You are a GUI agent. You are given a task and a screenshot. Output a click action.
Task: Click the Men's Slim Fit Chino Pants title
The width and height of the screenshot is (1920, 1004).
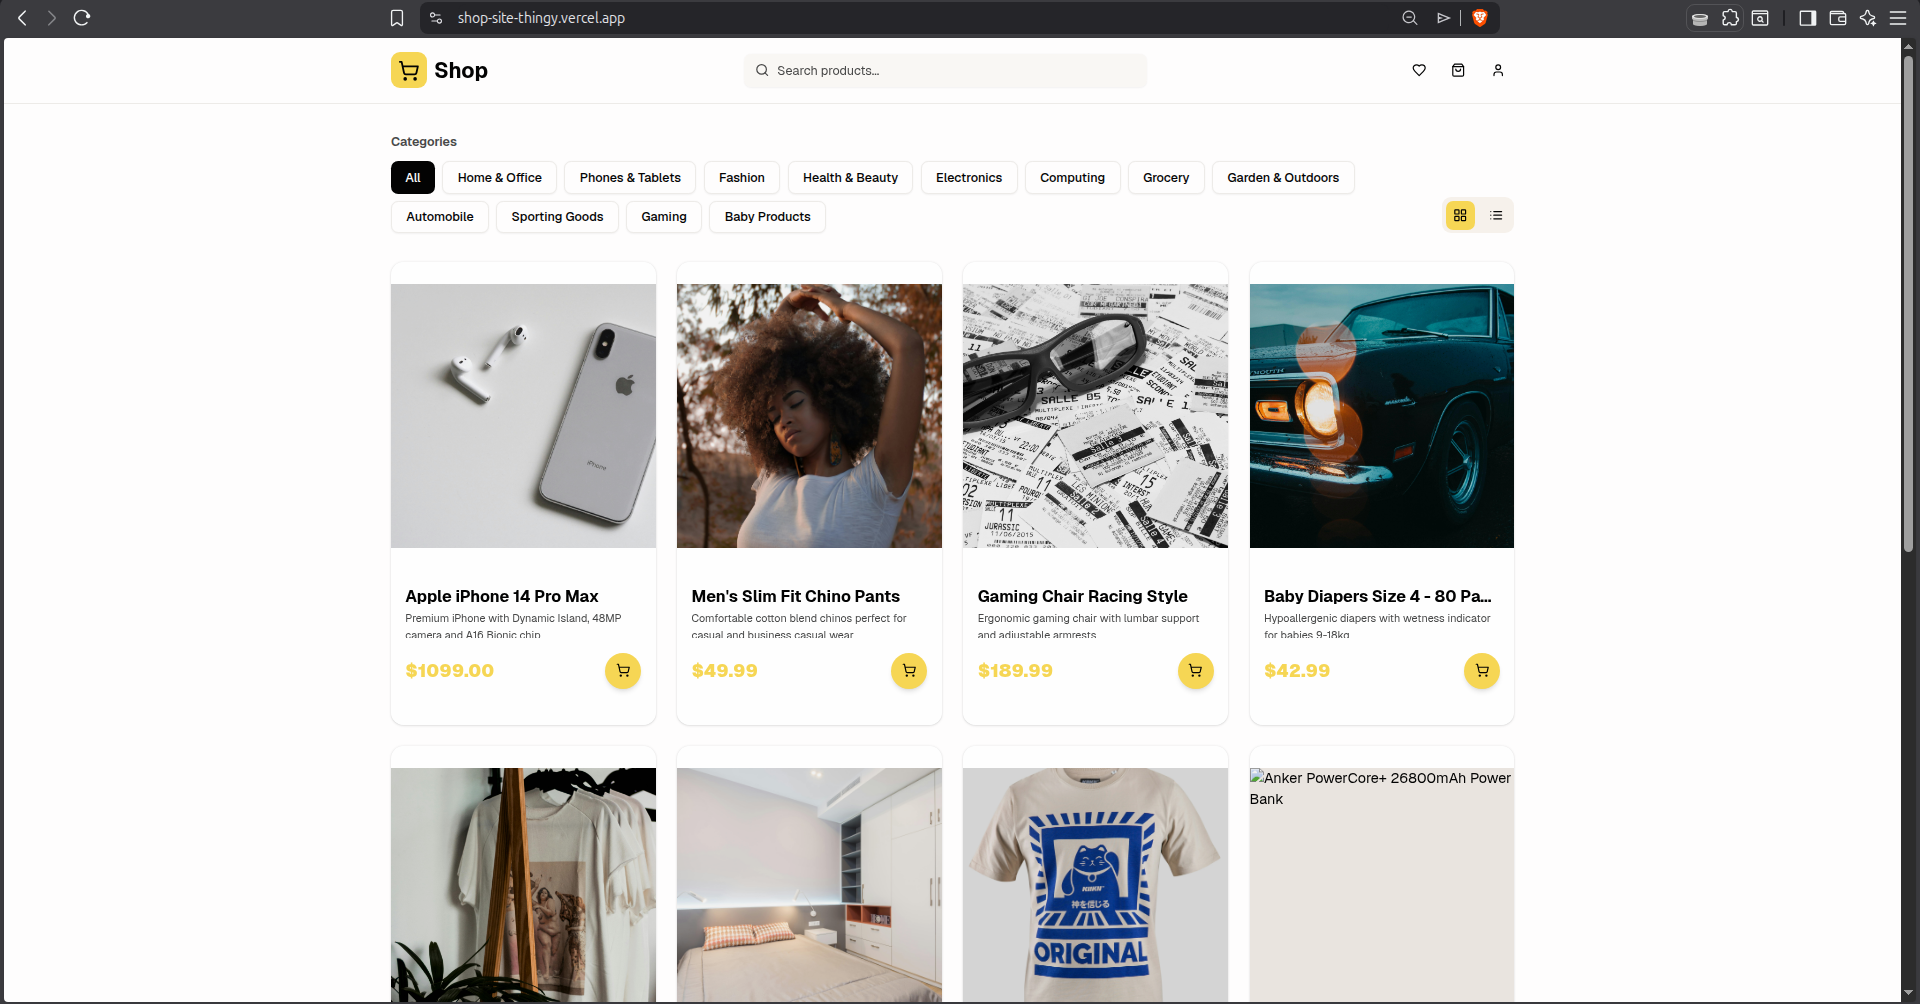795,596
